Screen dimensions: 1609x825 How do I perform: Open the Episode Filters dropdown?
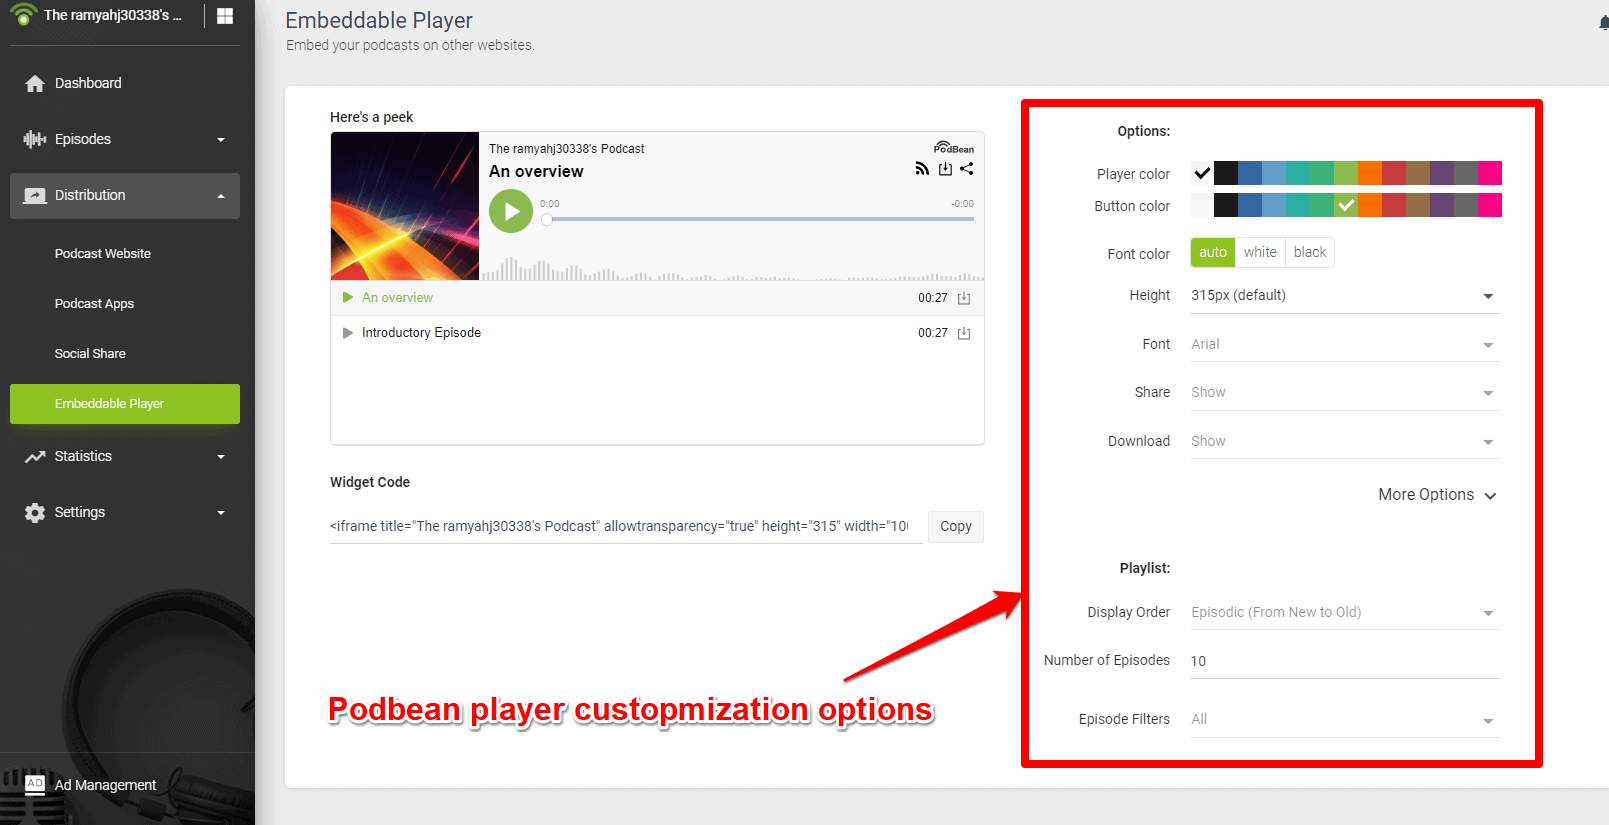(x=1345, y=720)
